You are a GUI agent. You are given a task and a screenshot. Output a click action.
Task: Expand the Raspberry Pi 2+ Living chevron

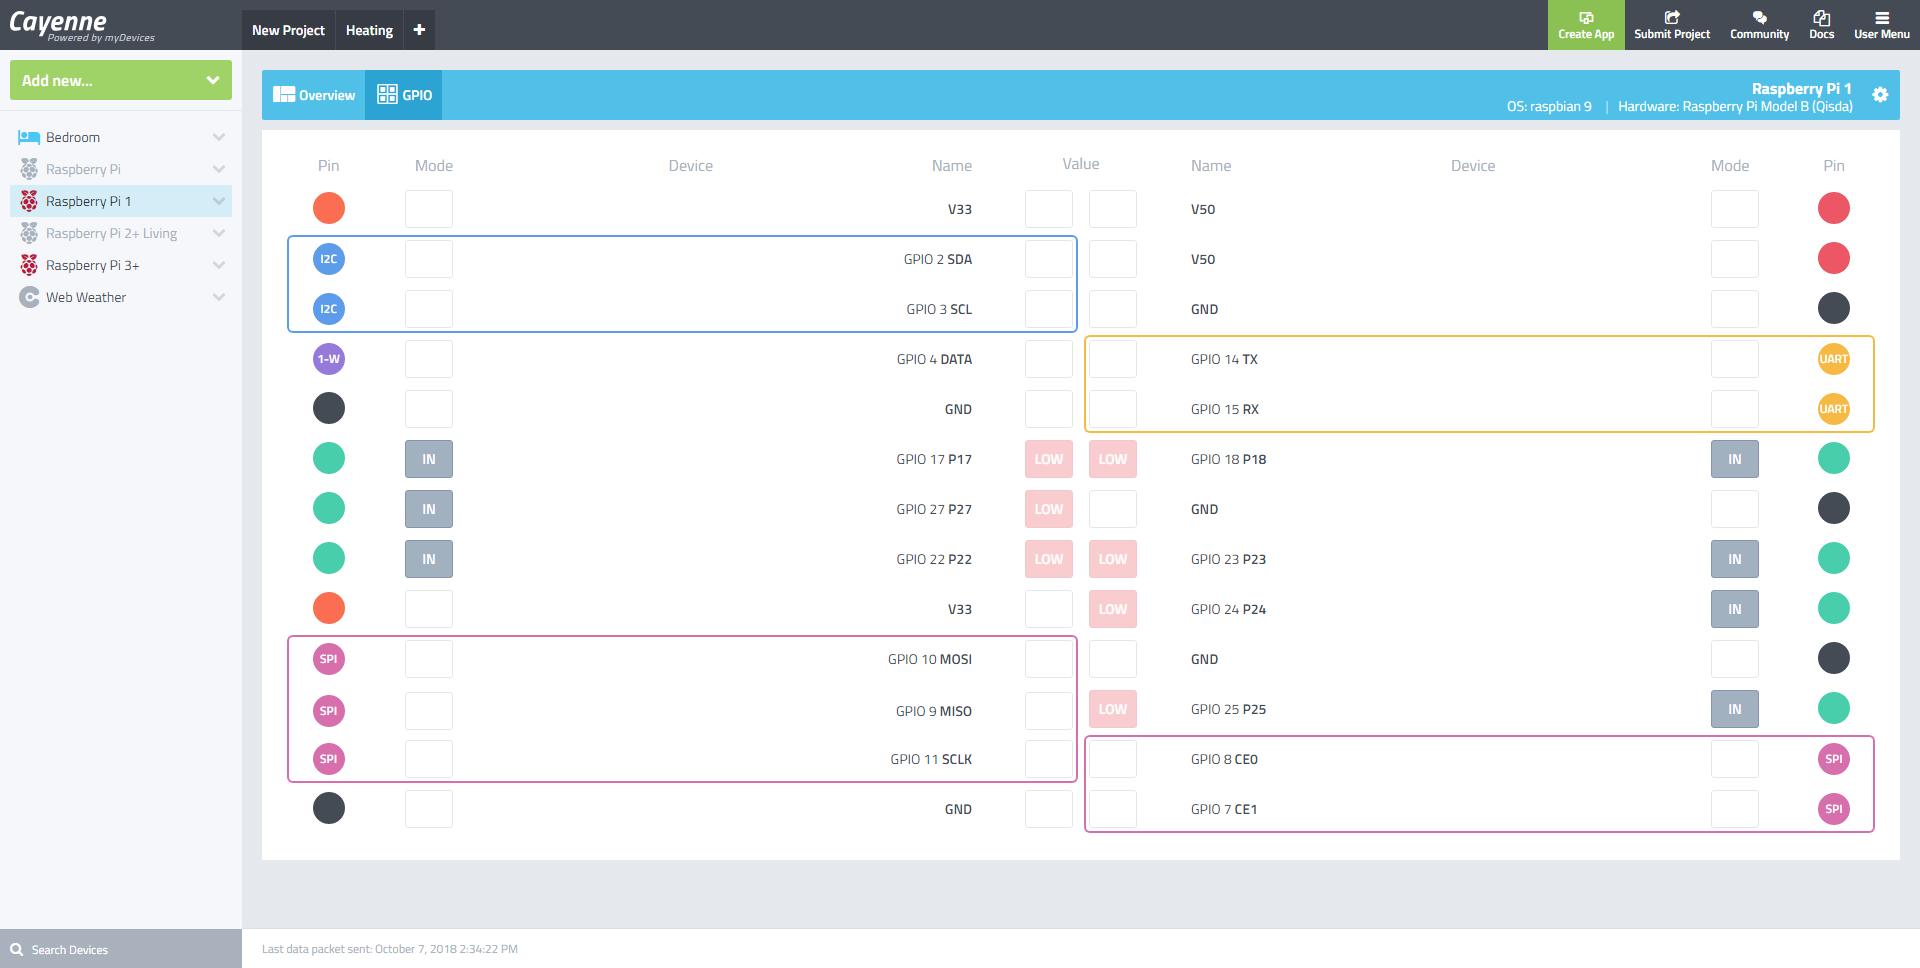coord(219,233)
